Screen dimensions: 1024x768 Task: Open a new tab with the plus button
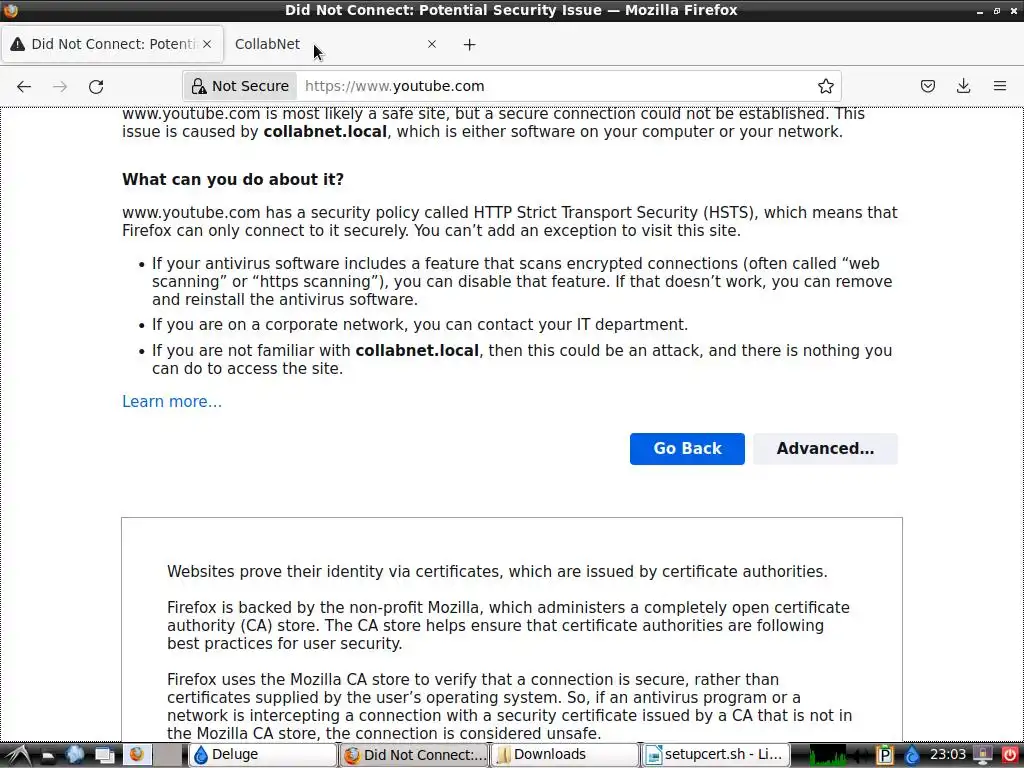click(x=470, y=44)
